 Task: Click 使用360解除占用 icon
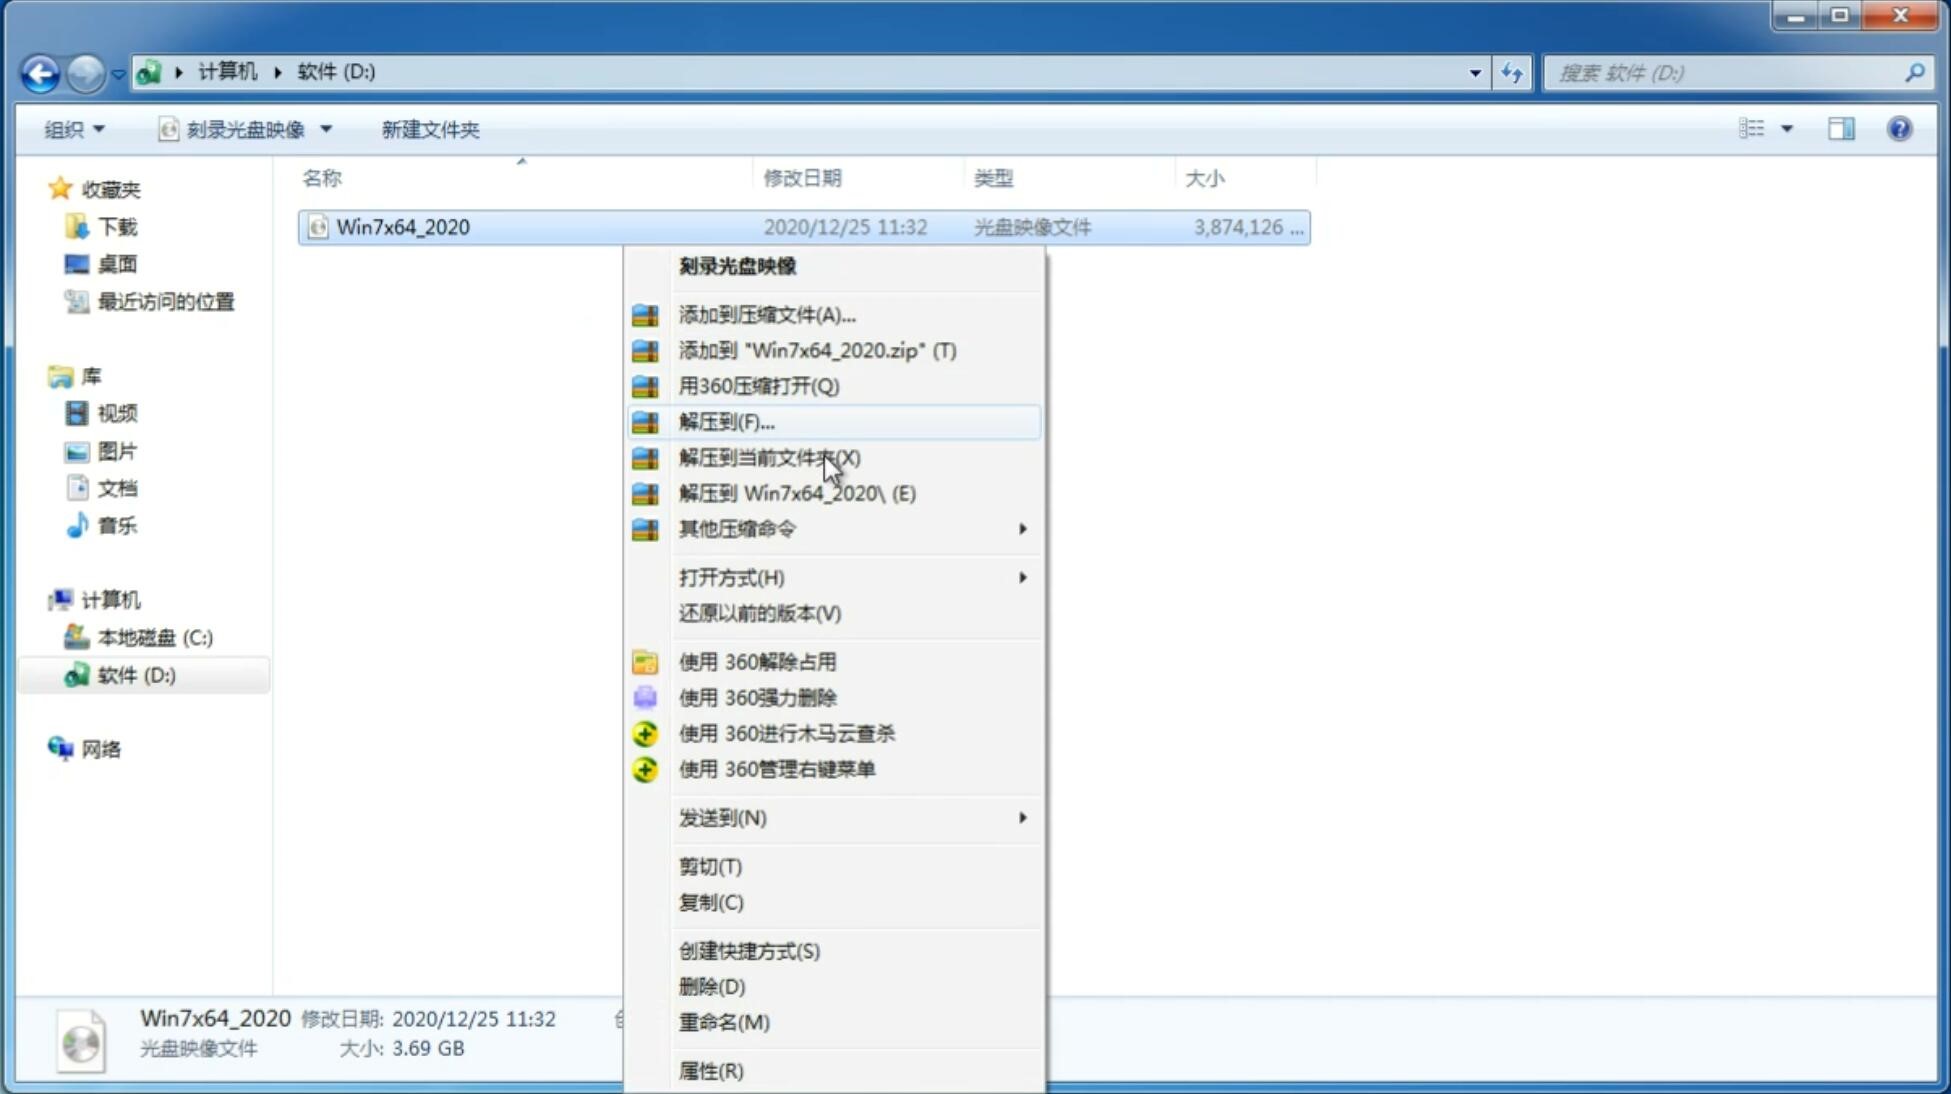[643, 661]
